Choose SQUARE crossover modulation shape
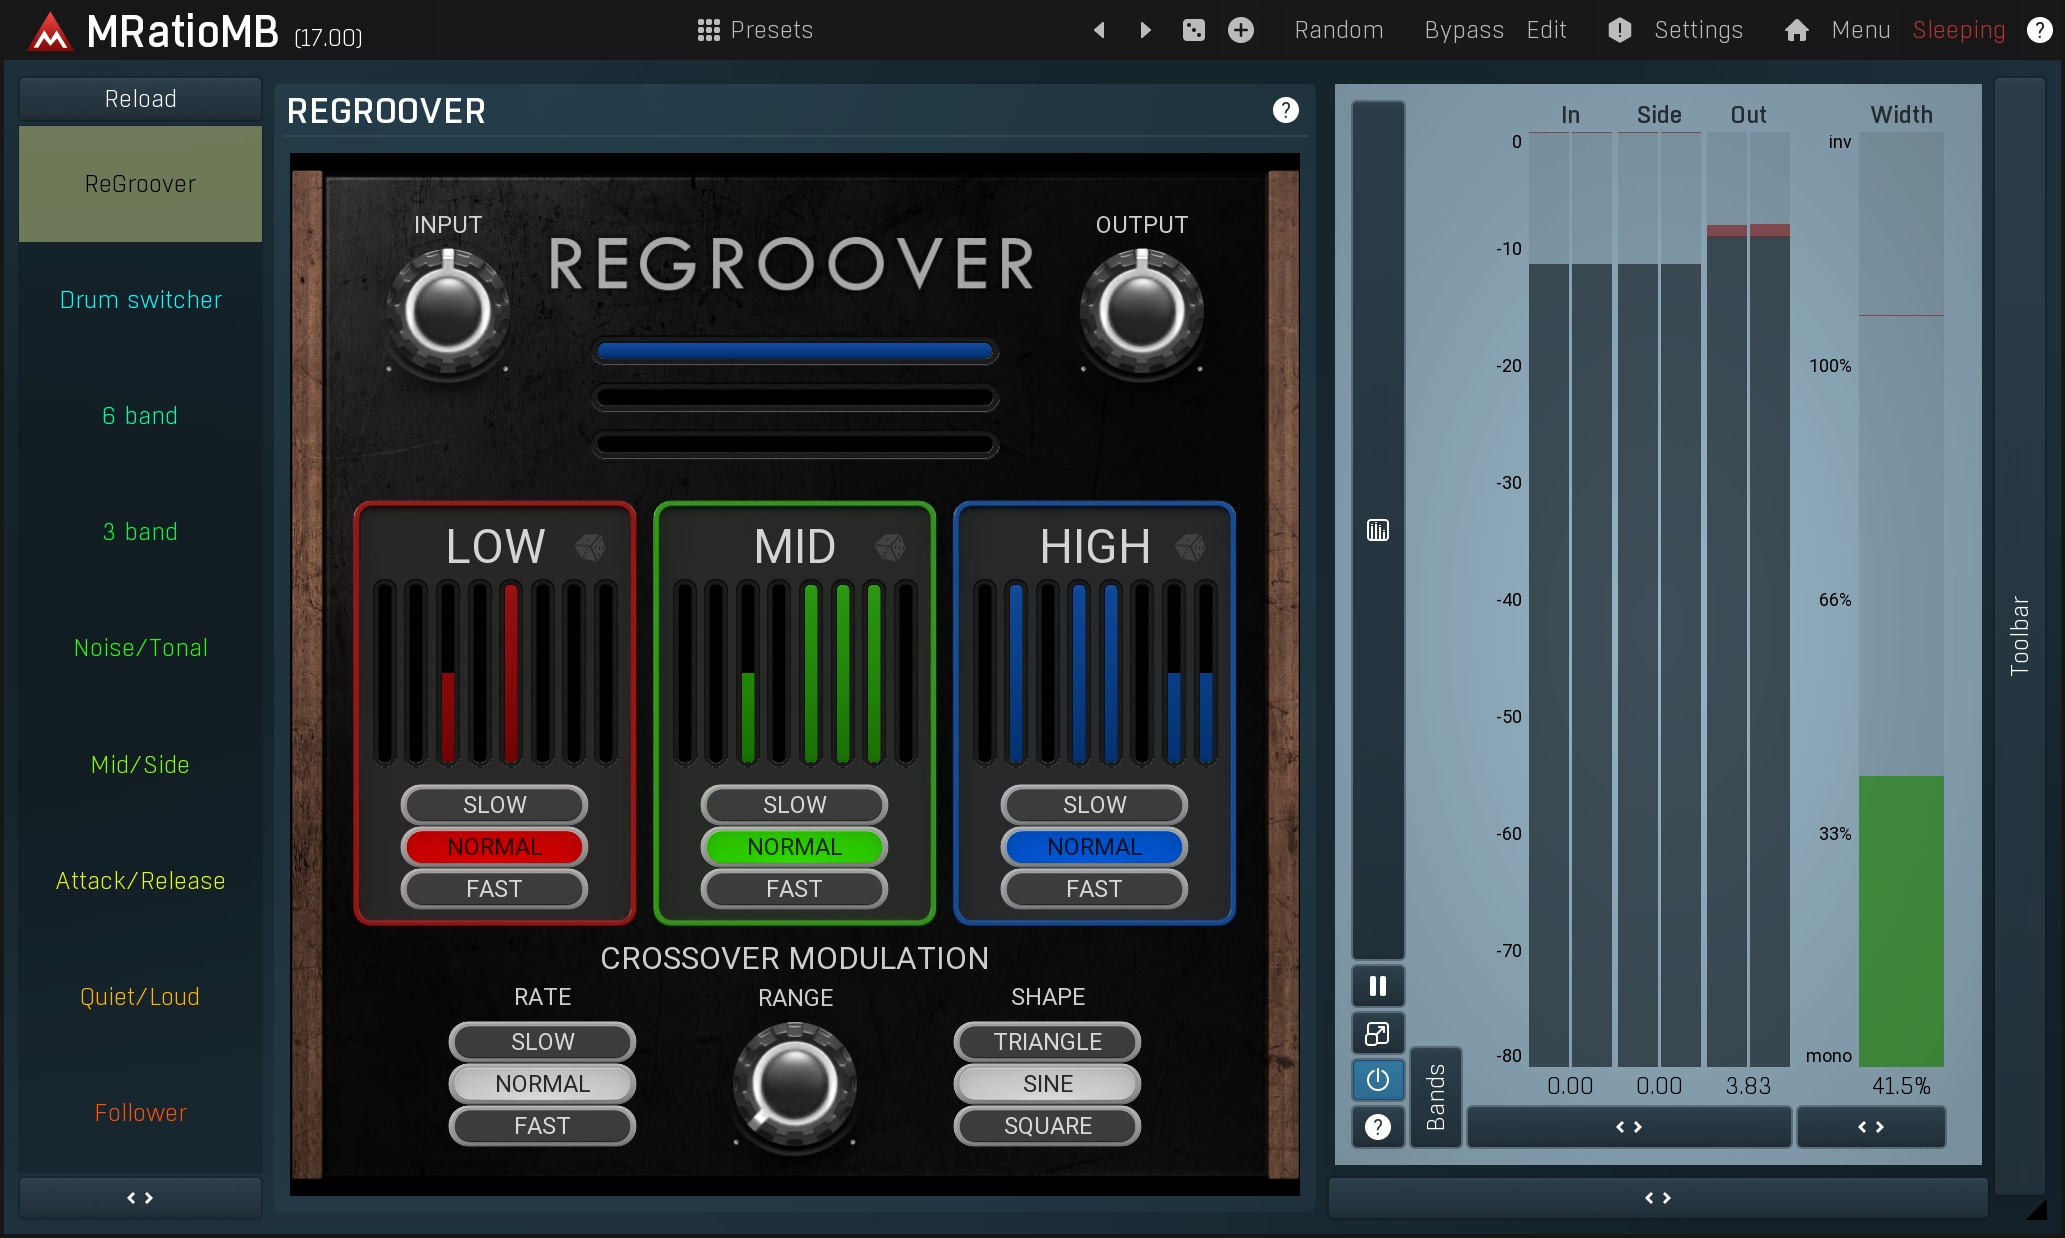This screenshot has height=1238, width=2065. (x=1047, y=1126)
